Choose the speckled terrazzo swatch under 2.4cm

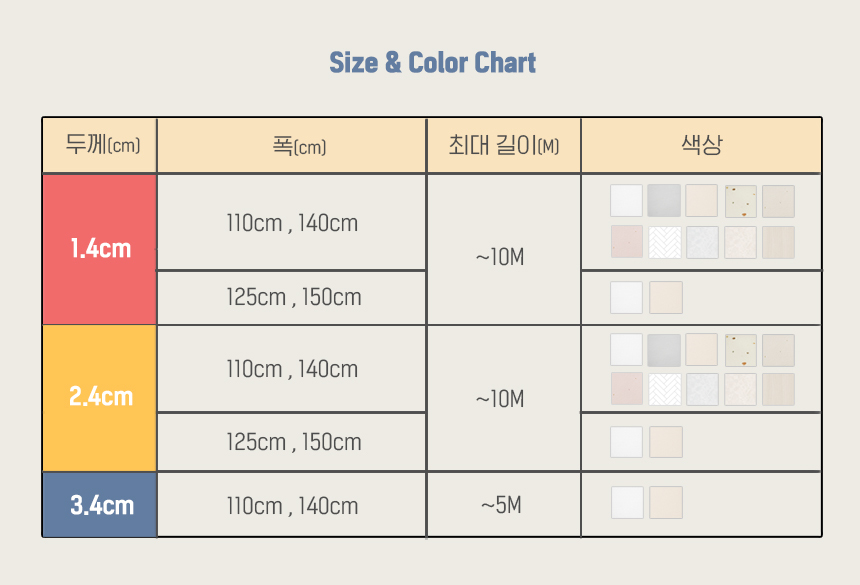[x=741, y=350]
